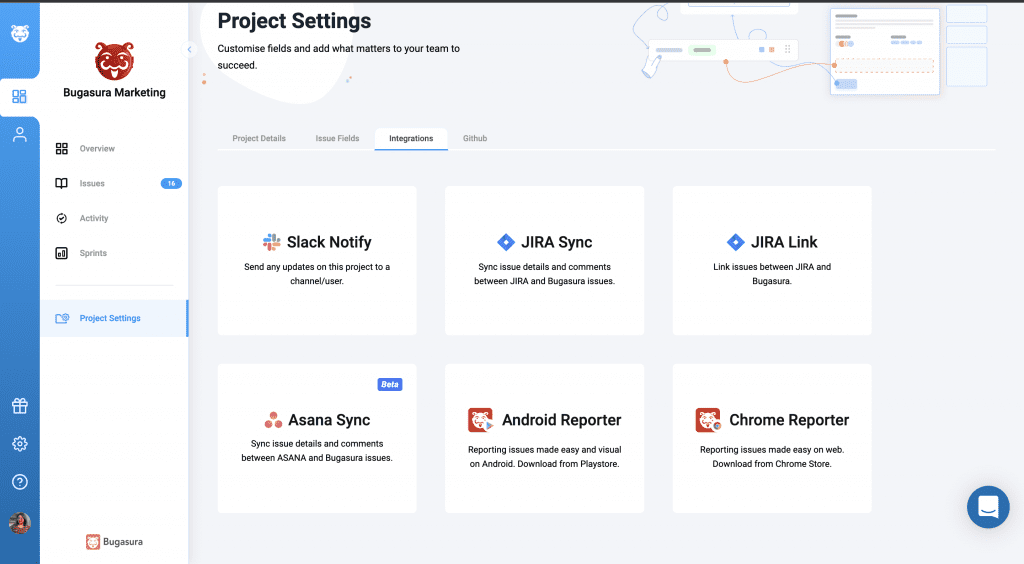This screenshot has width=1024, height=564.
Task: Open the gift box rewards icon
Action: point(20,406)
